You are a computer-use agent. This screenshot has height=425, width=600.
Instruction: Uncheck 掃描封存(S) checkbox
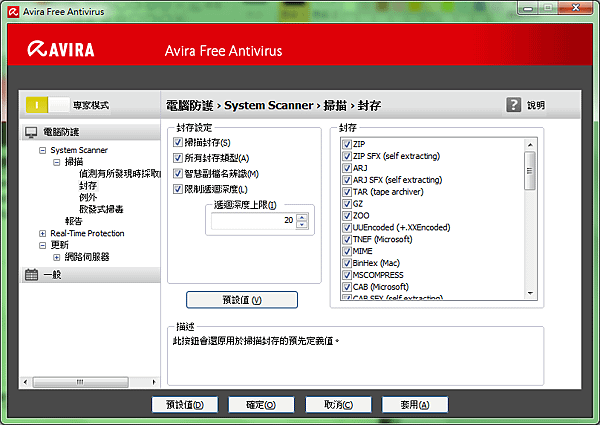pyautogui.click(x=178, y=142)
